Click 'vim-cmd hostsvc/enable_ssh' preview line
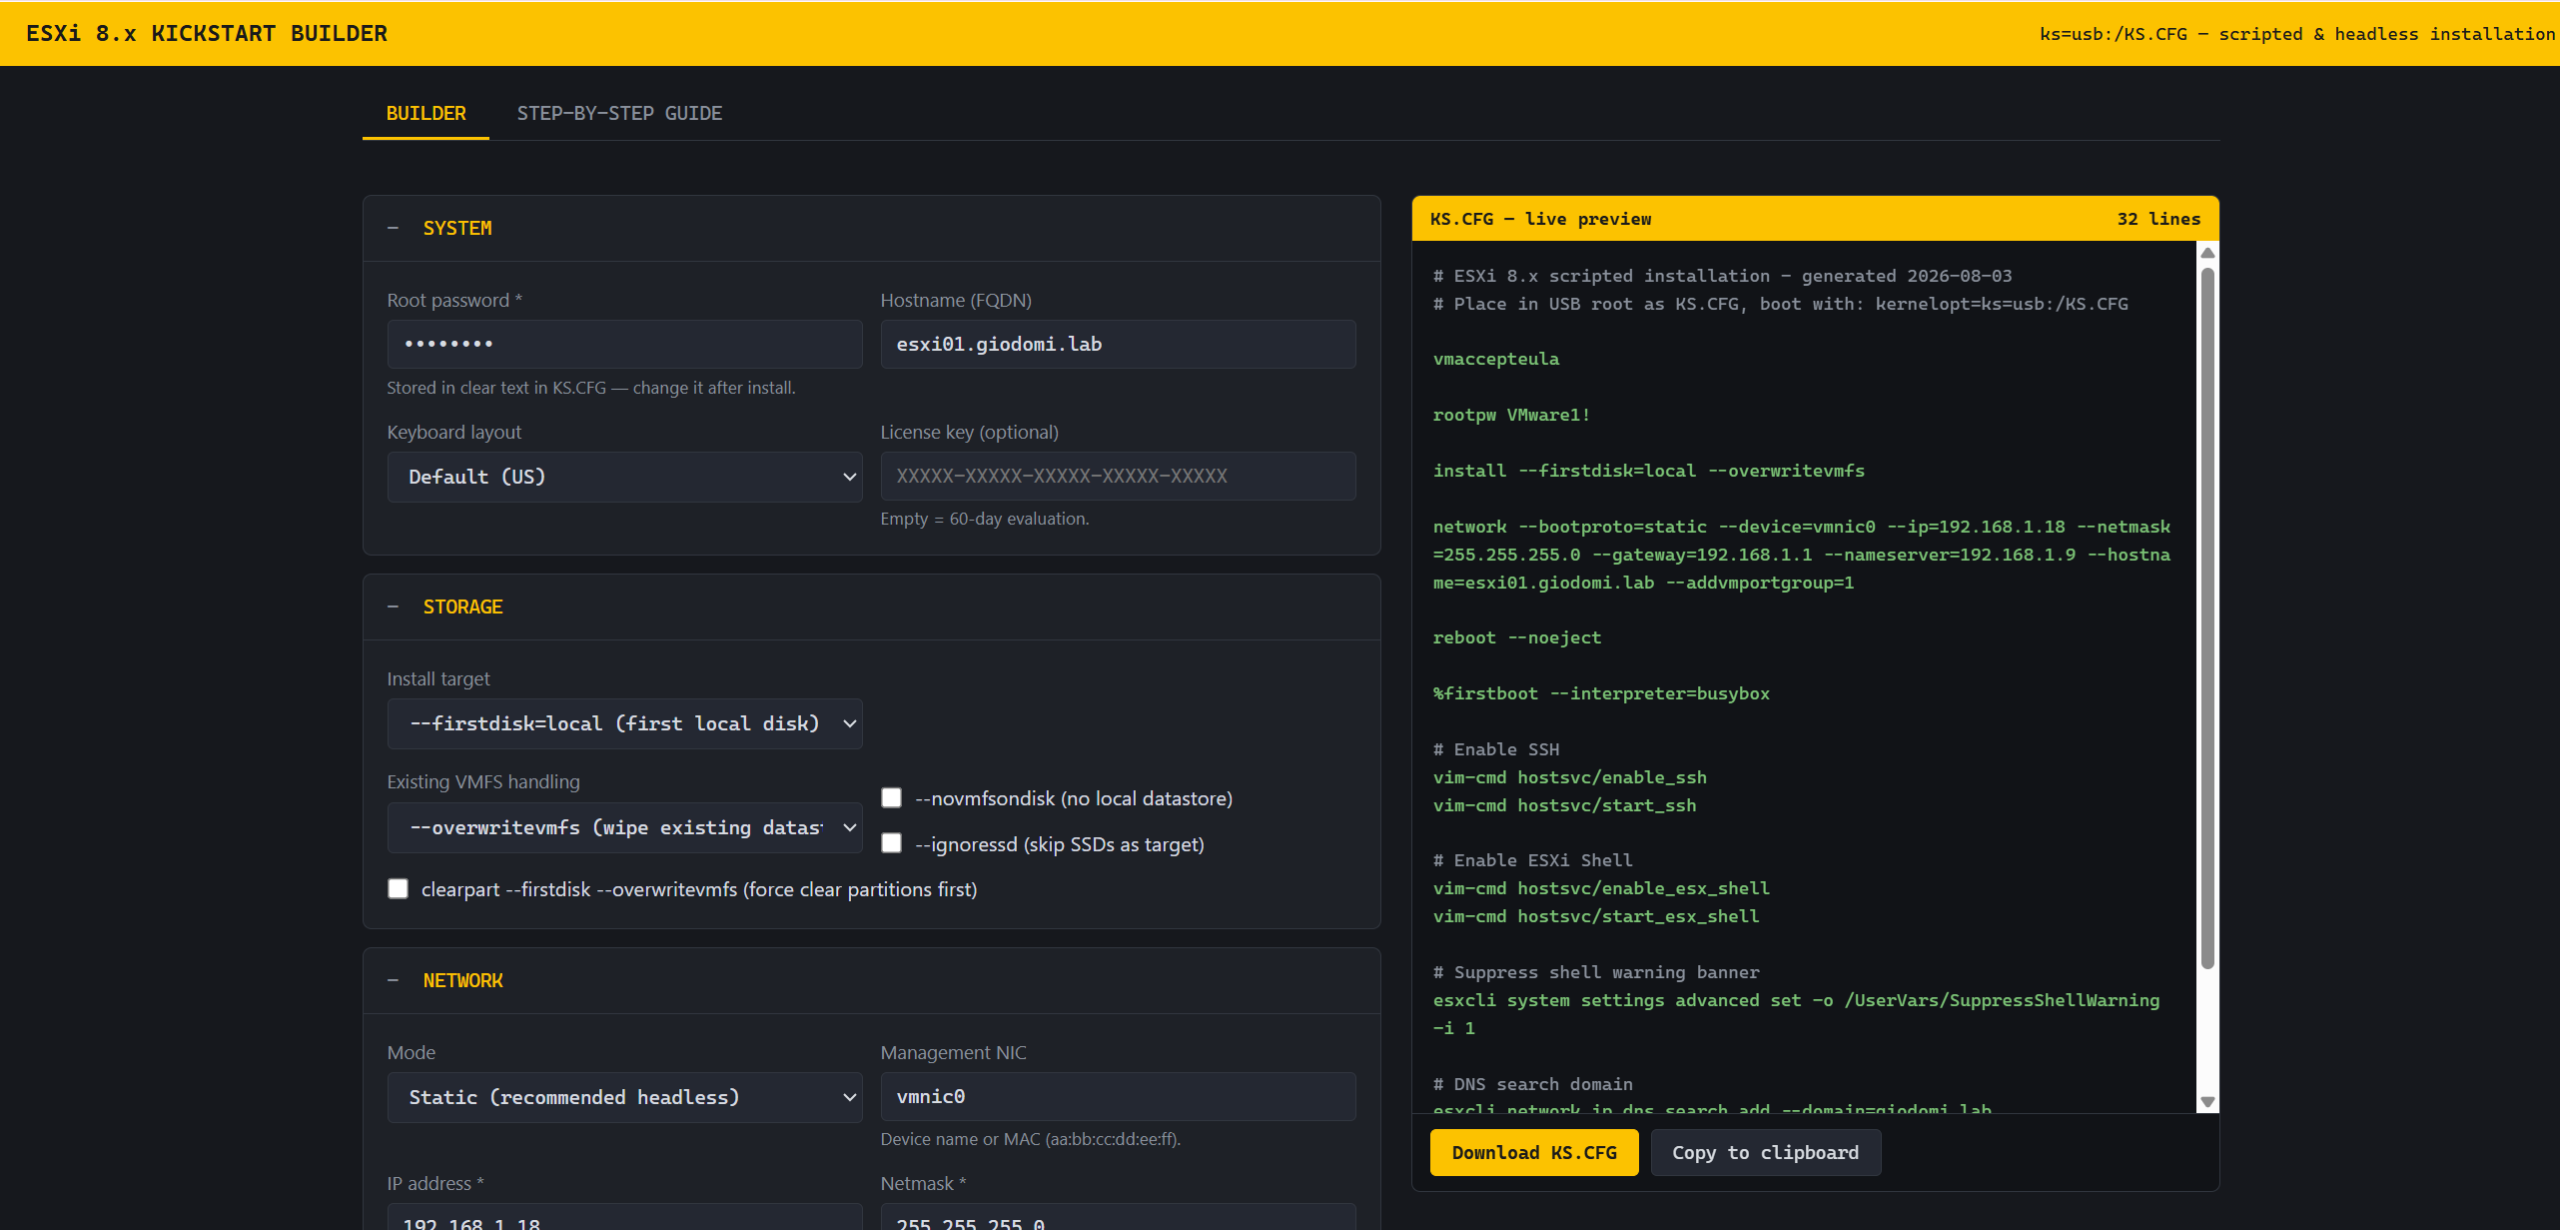 1570,778
